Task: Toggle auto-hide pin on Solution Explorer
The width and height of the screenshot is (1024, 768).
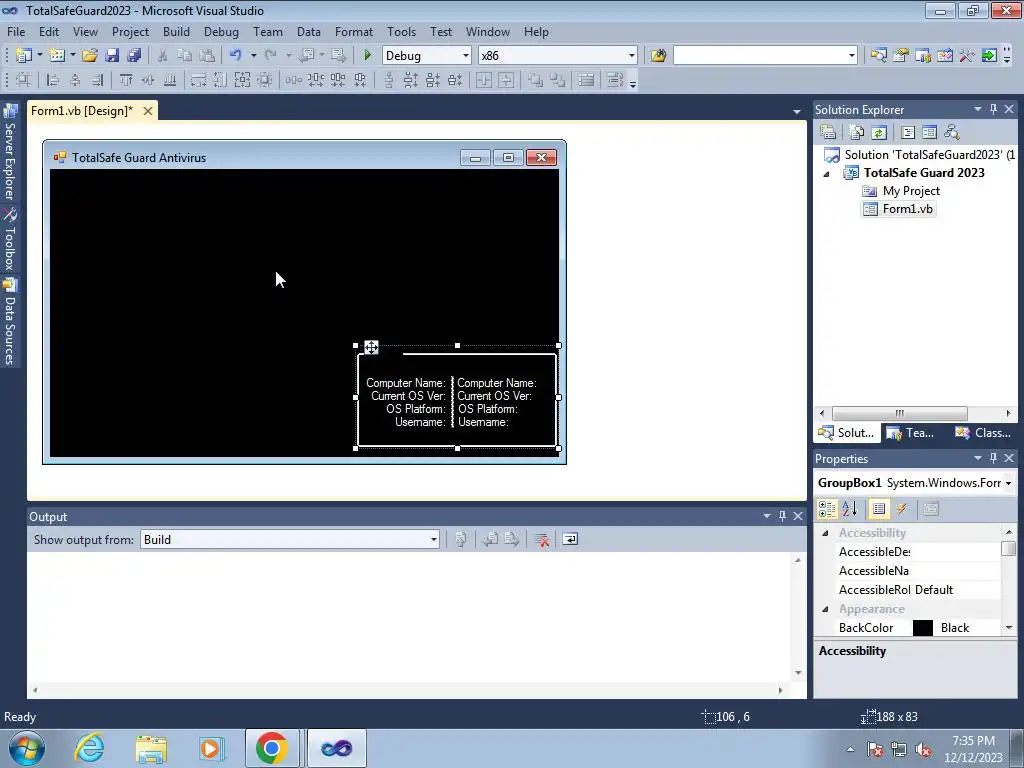Action: click(993, 109)
